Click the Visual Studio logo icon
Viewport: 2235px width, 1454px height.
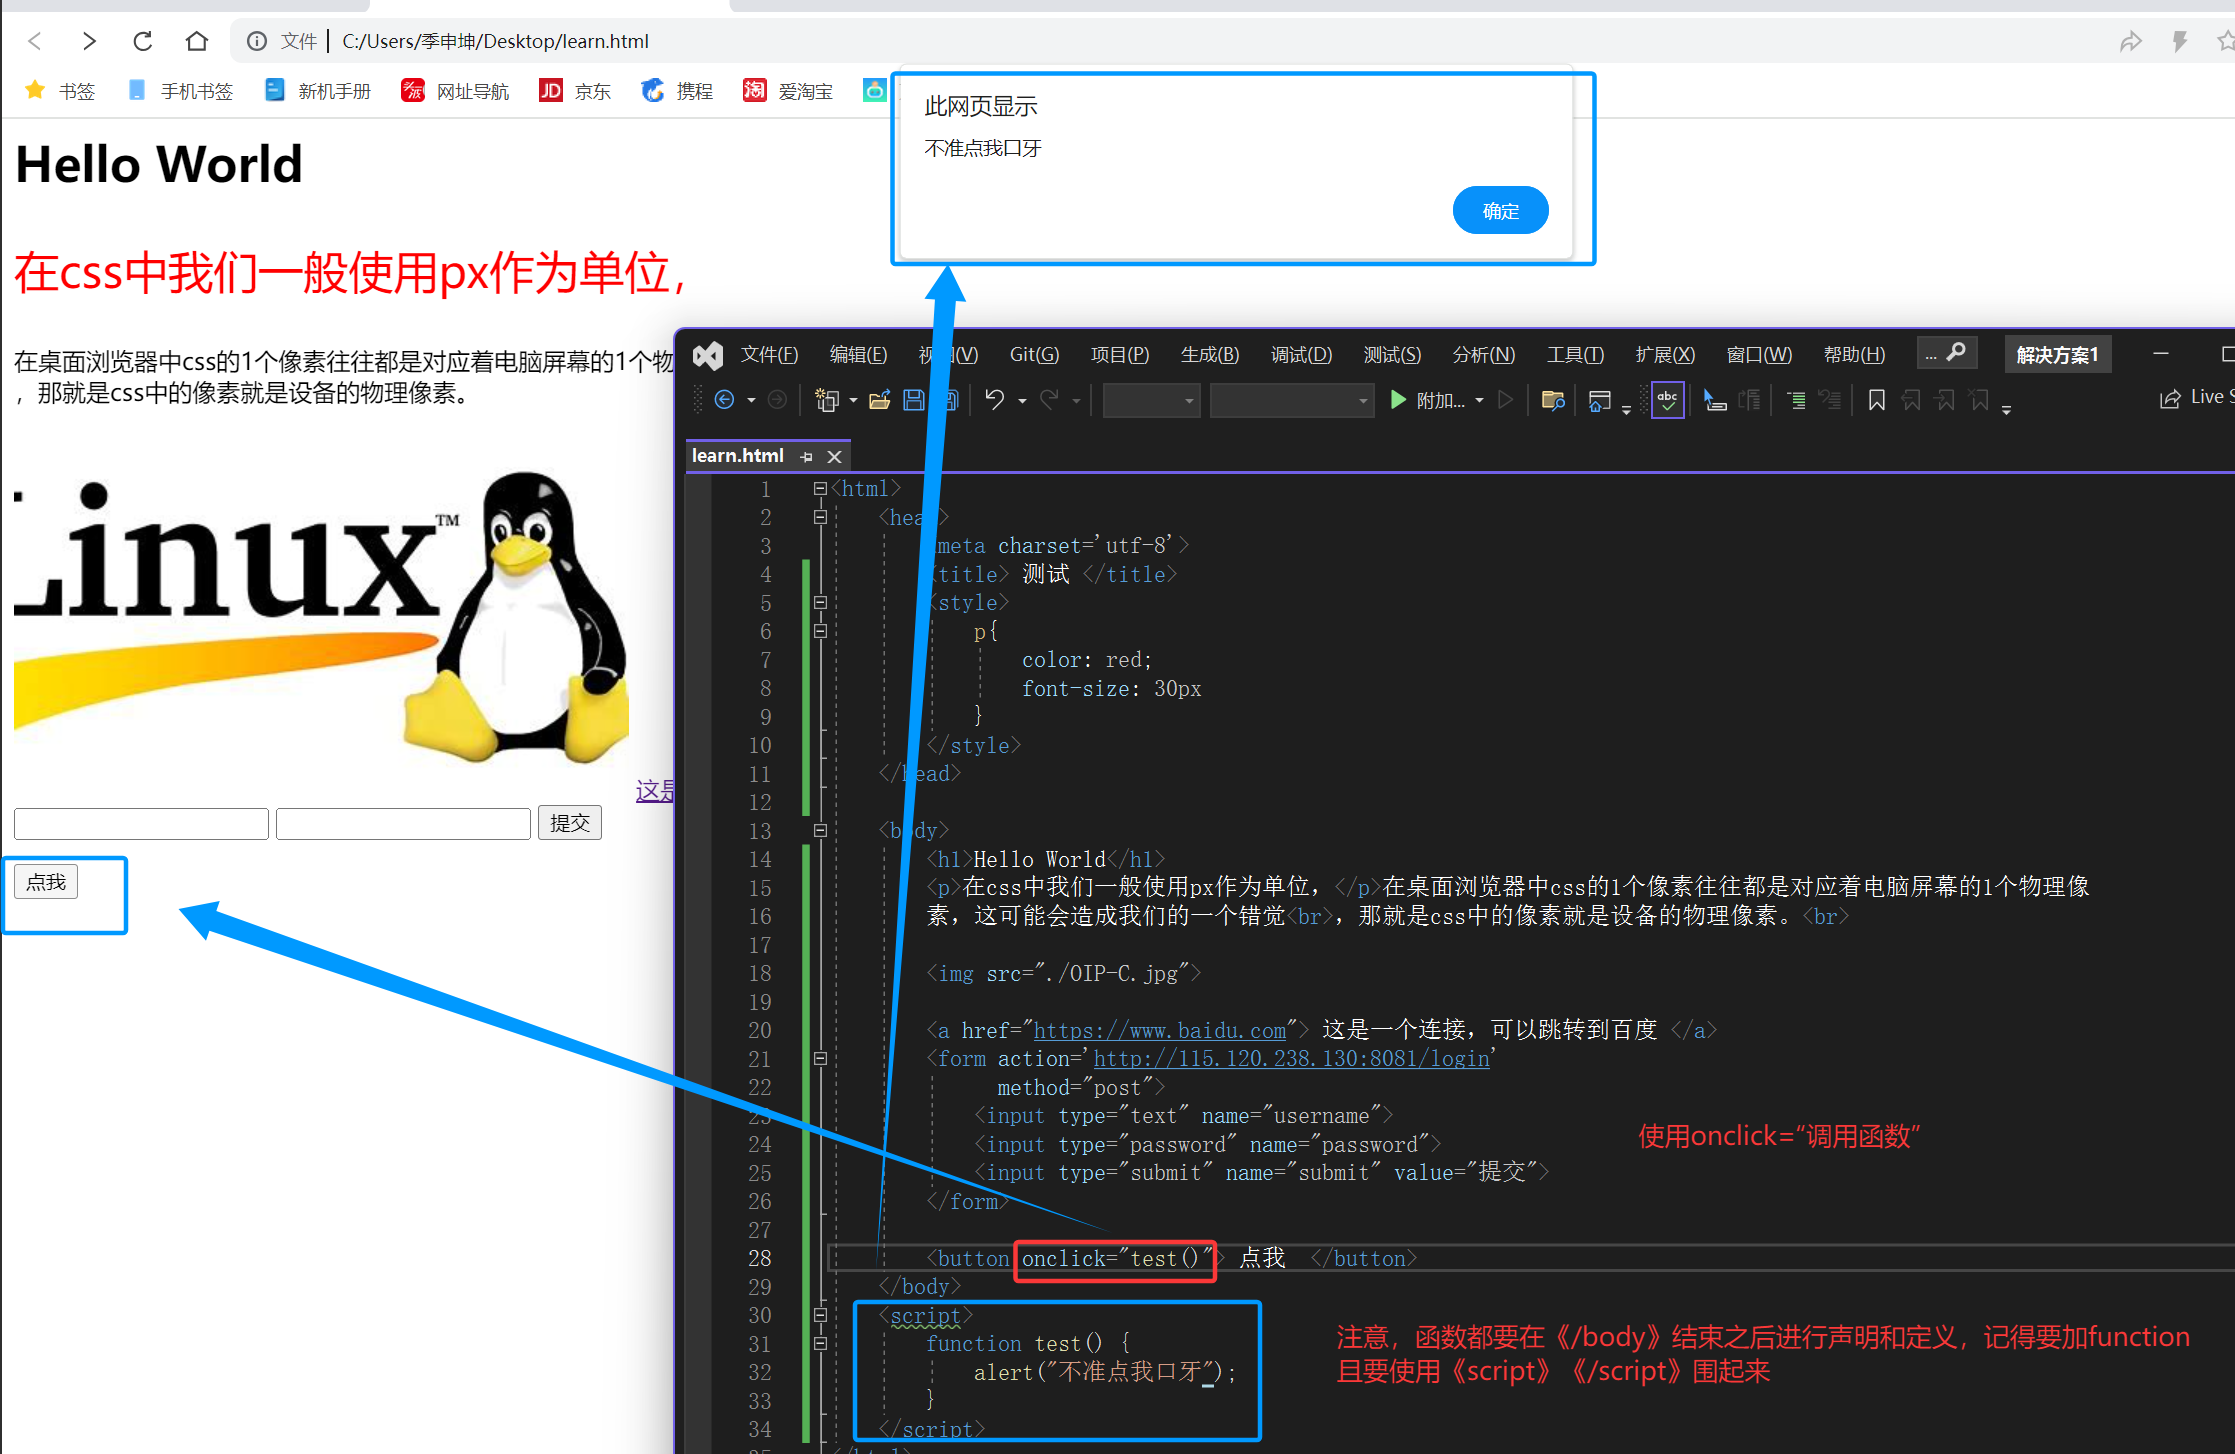[708, 355]
